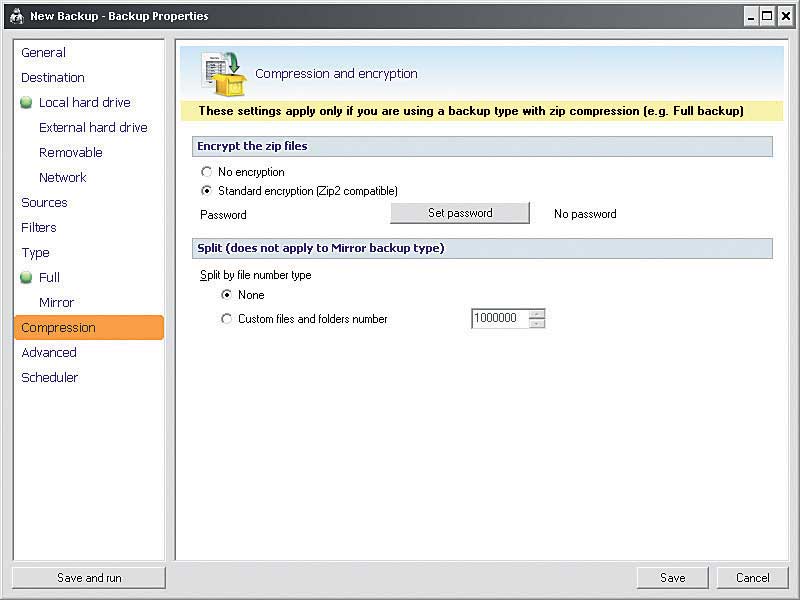Click the Save button

(673, 578)
